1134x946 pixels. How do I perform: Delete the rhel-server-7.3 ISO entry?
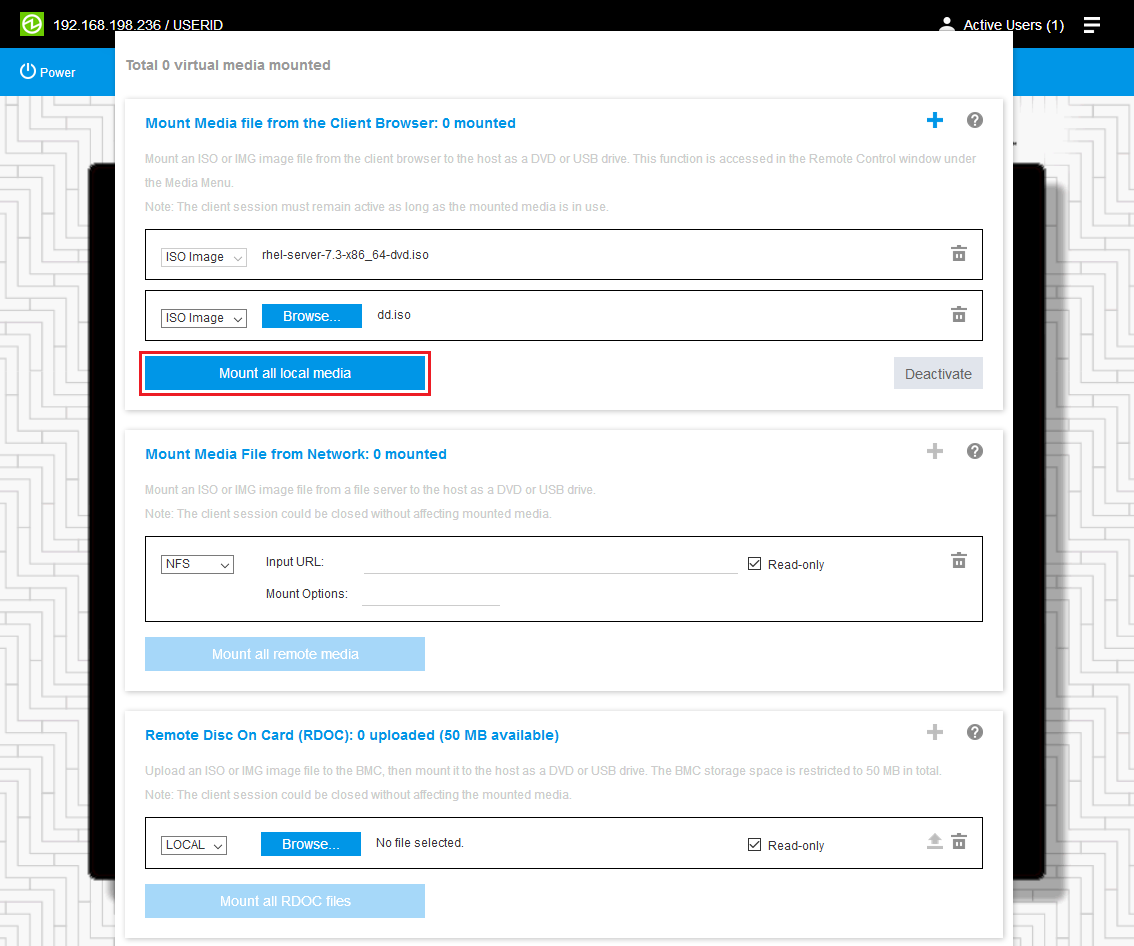click(x=958, y=254)
